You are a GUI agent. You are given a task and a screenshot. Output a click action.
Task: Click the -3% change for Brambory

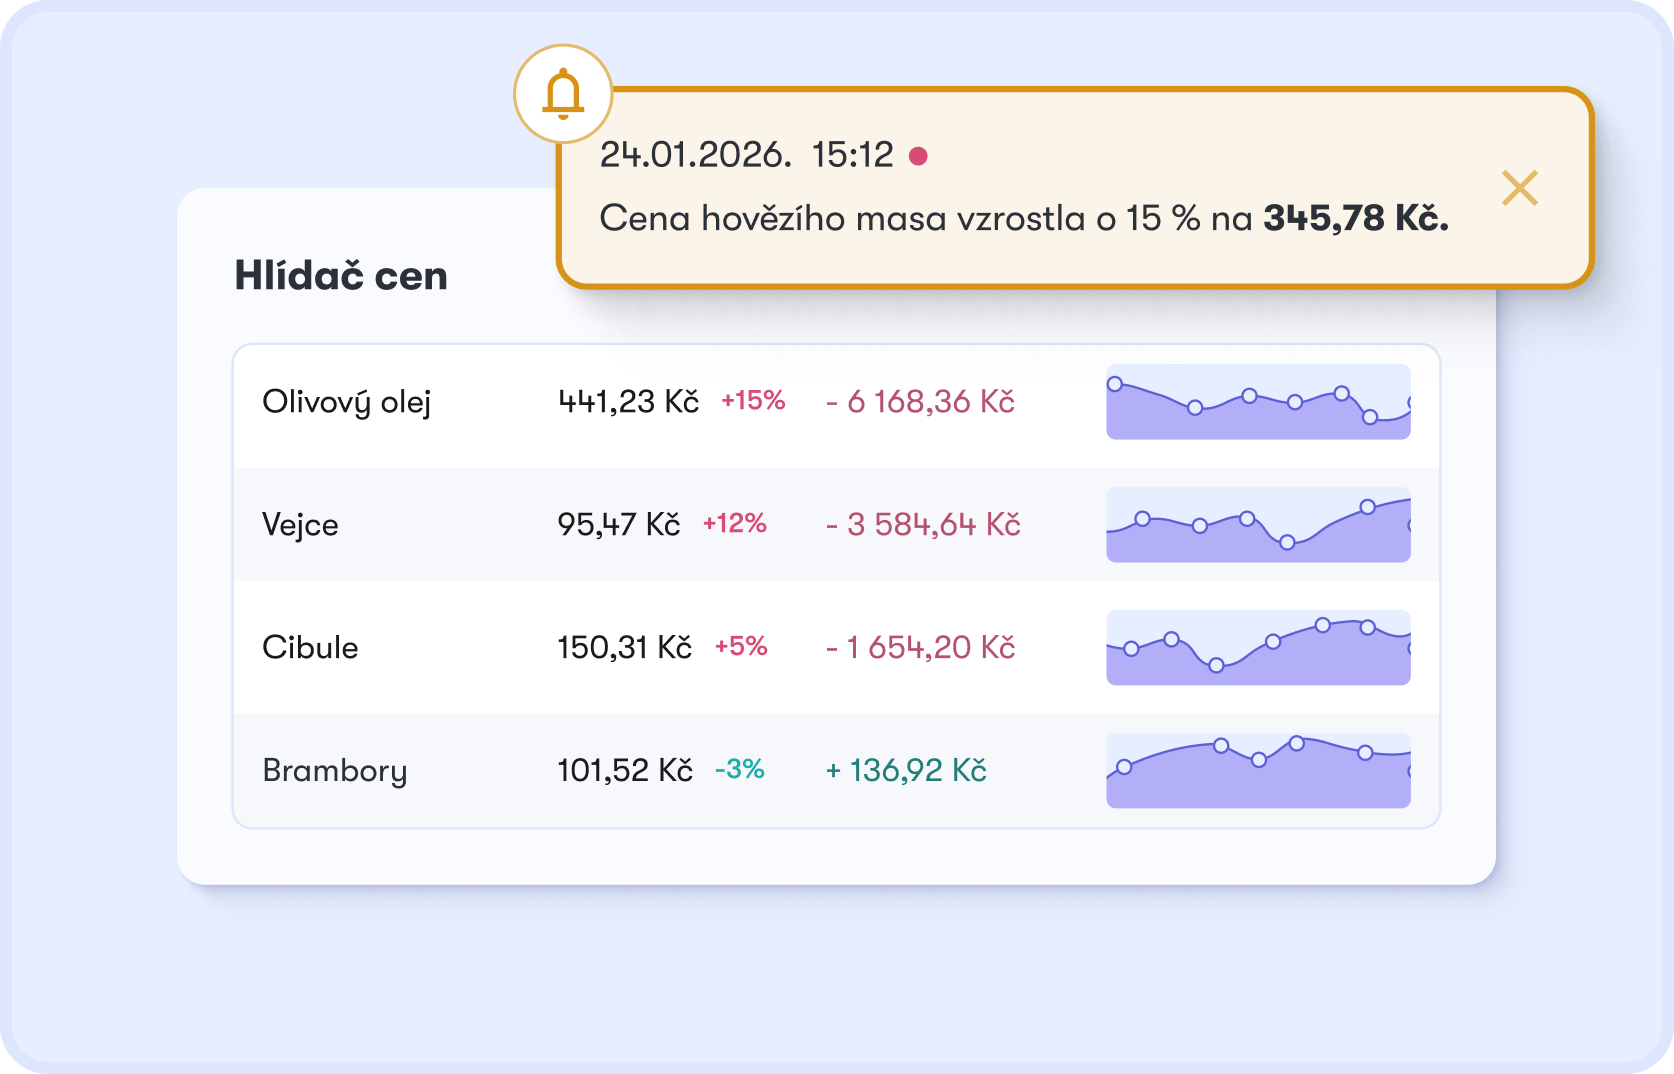click(x=739, y=770)
